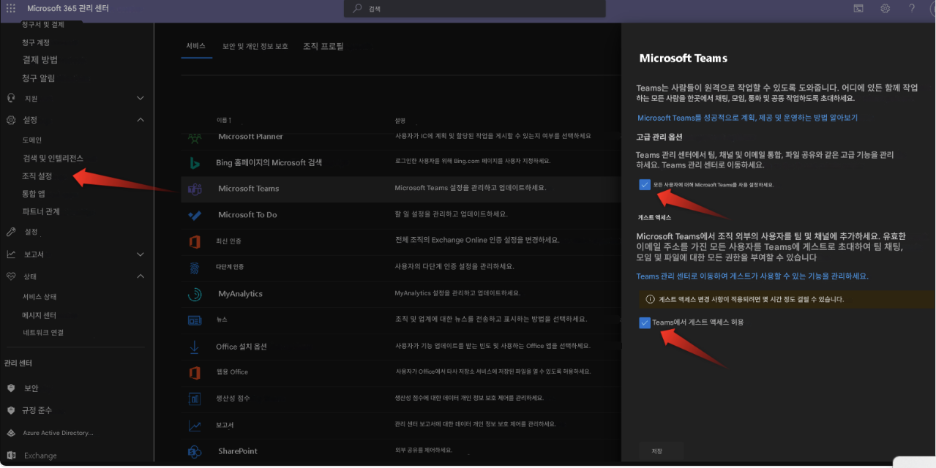Click the MyAnalytics icon
Image resolution: width=936 pixels, height=468 pixels.
[195, 294]
